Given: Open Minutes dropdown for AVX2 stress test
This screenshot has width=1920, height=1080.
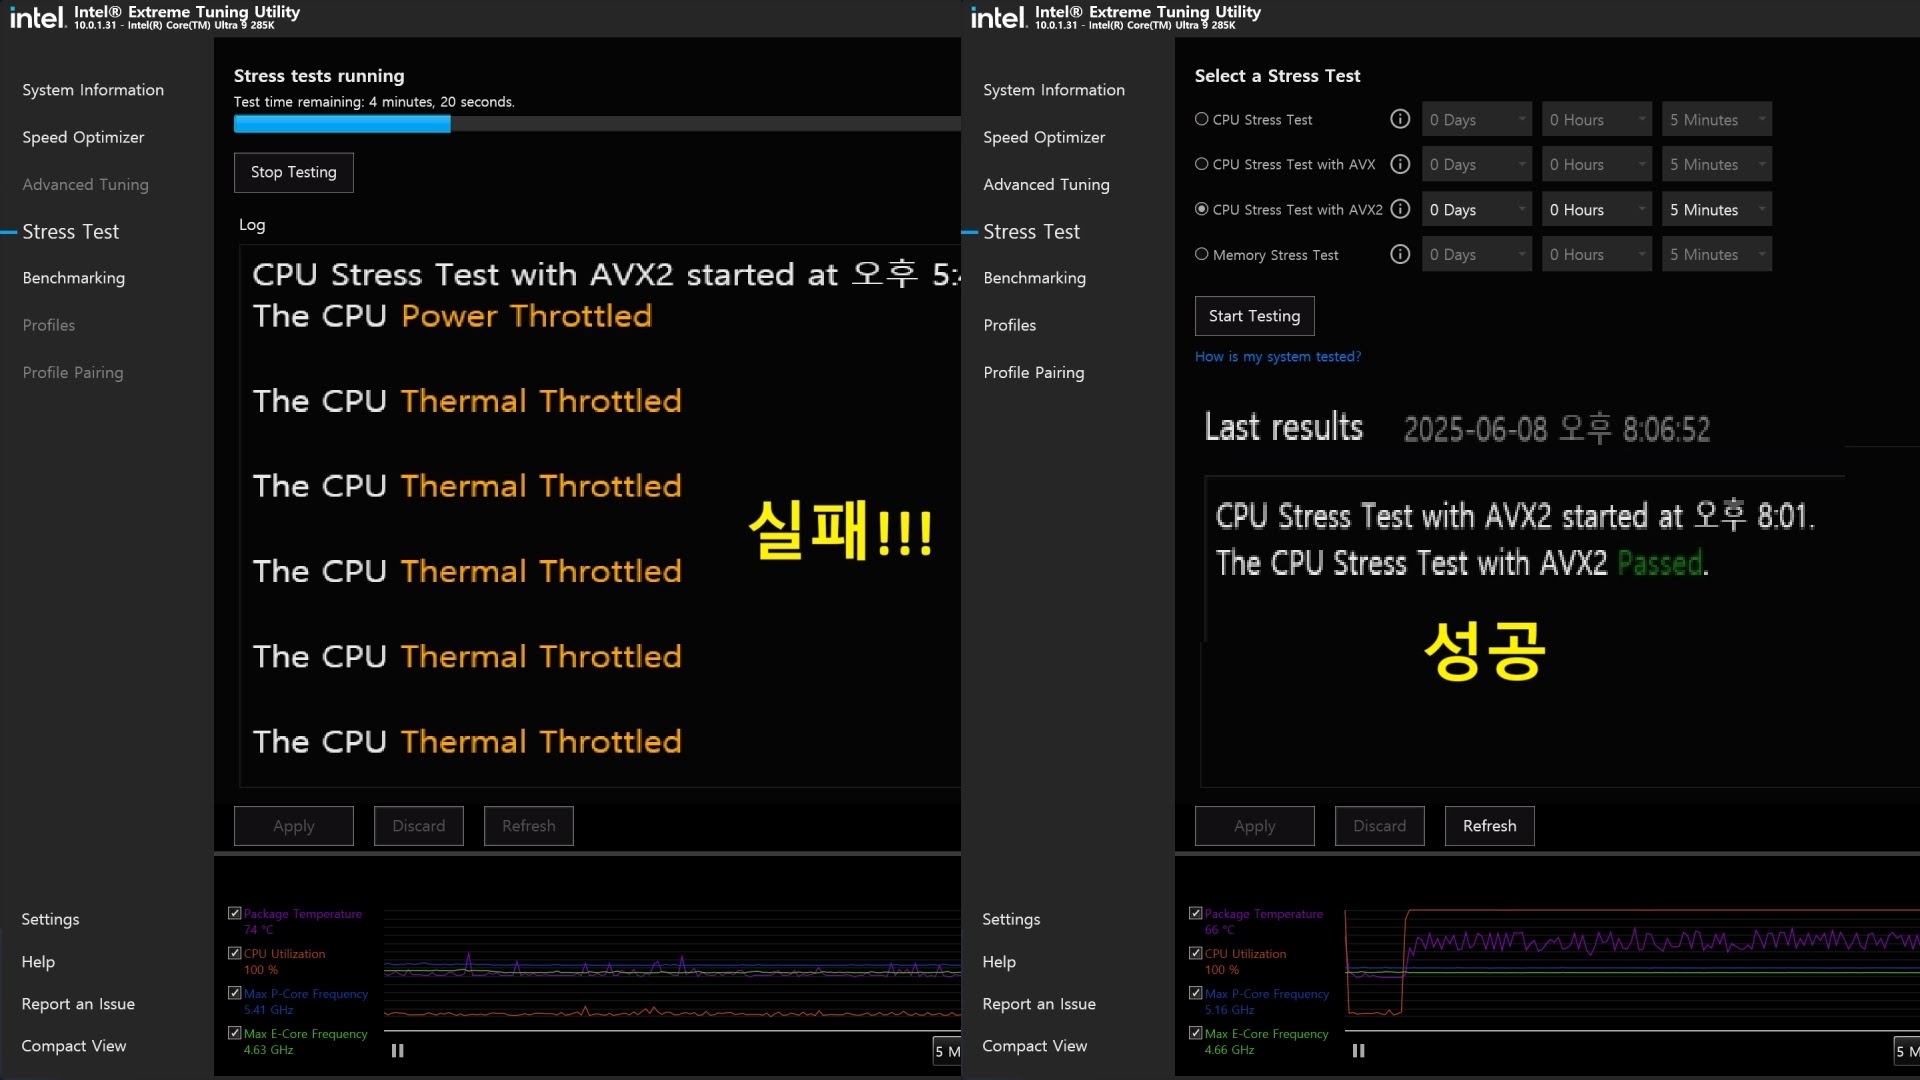Looking at the screenshot, I should [1717, 209].
